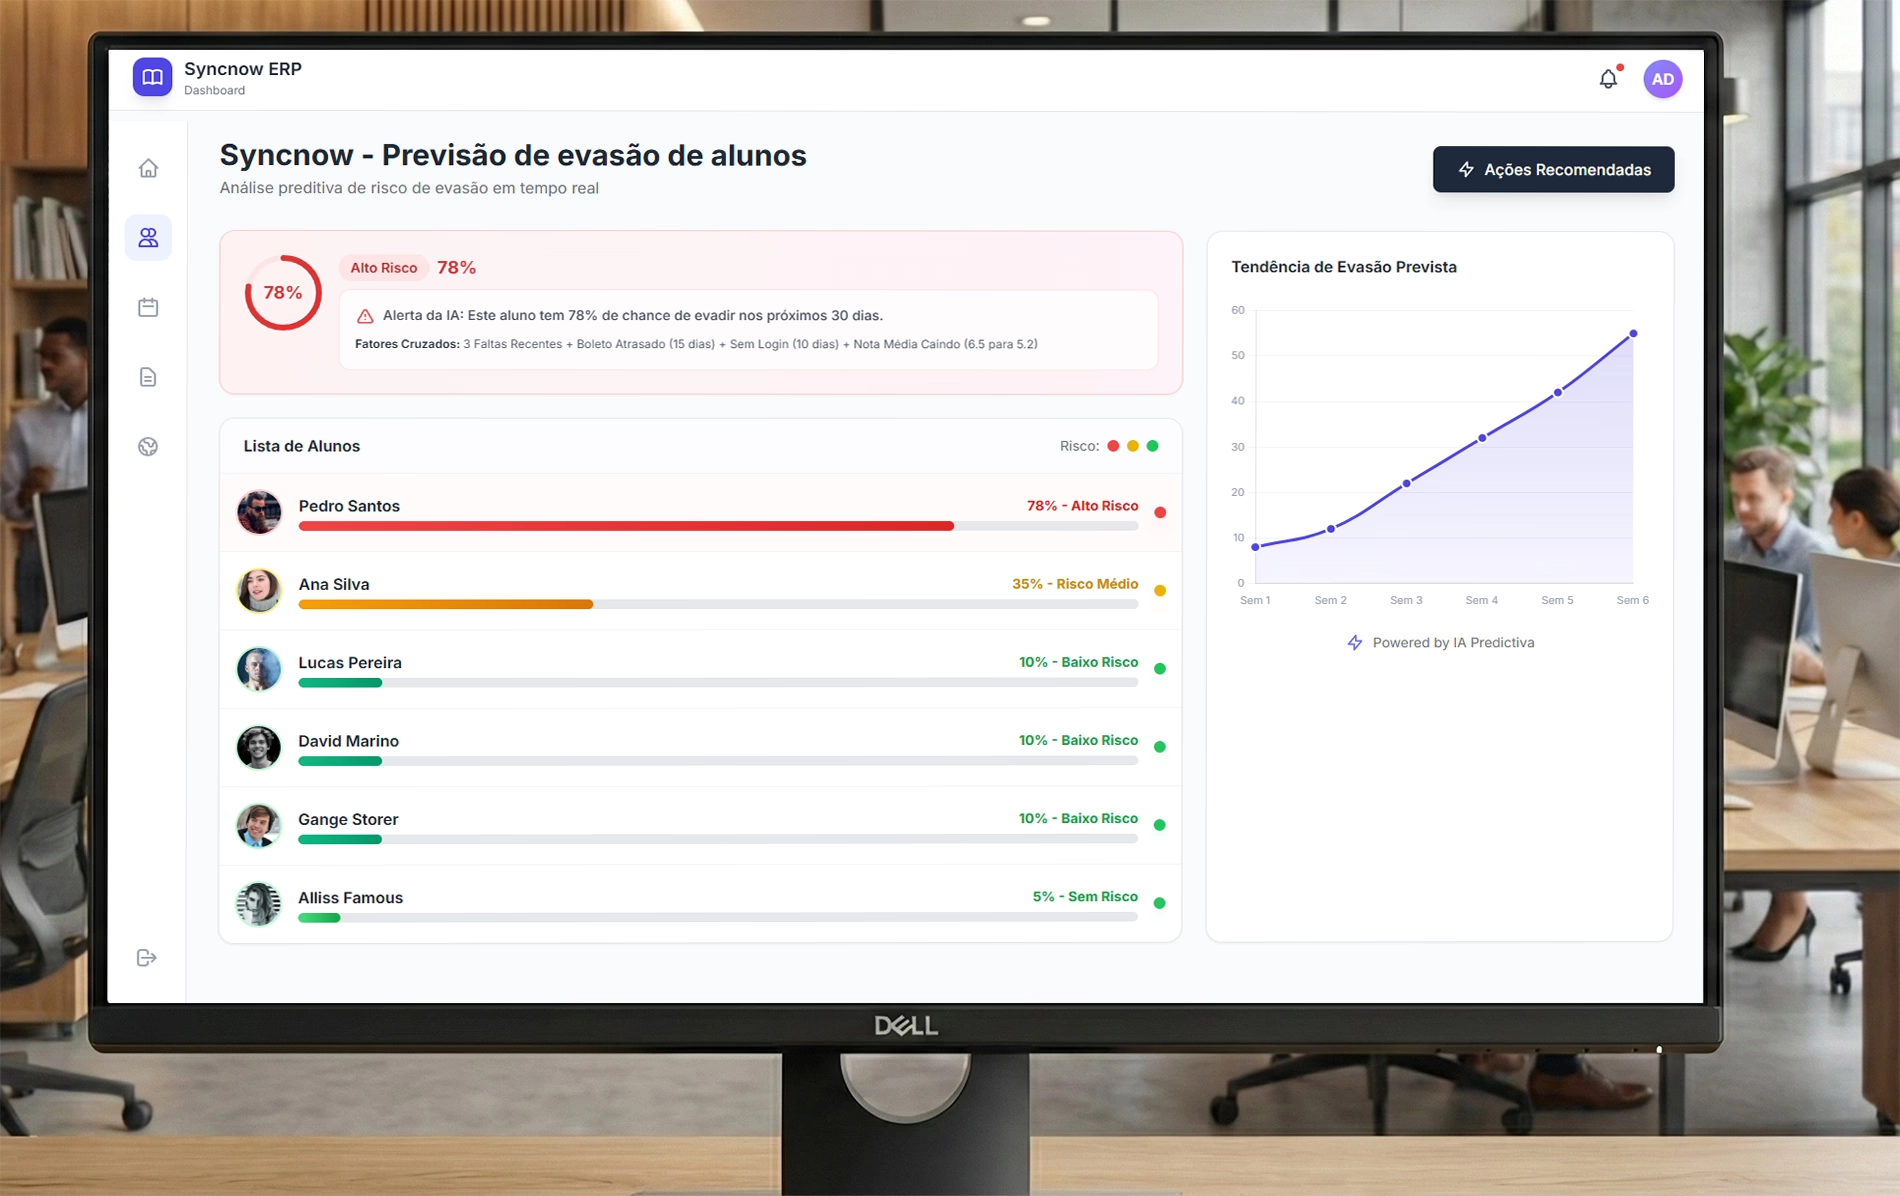Viewport: 1900px width, 1196px height.
Task: Click the Alto Risco badge
Action: click(383, 268)
